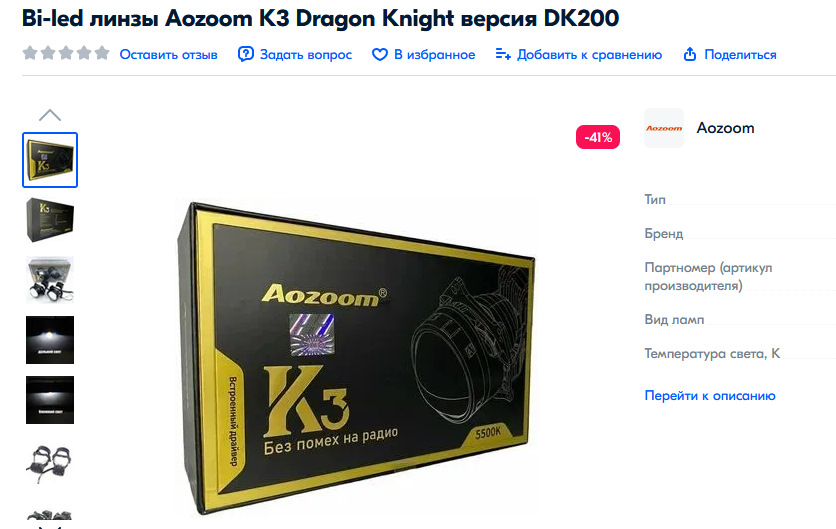Open the Aozoom brand name link
Viewport: 836px width, 529px height.
[725, 128]
